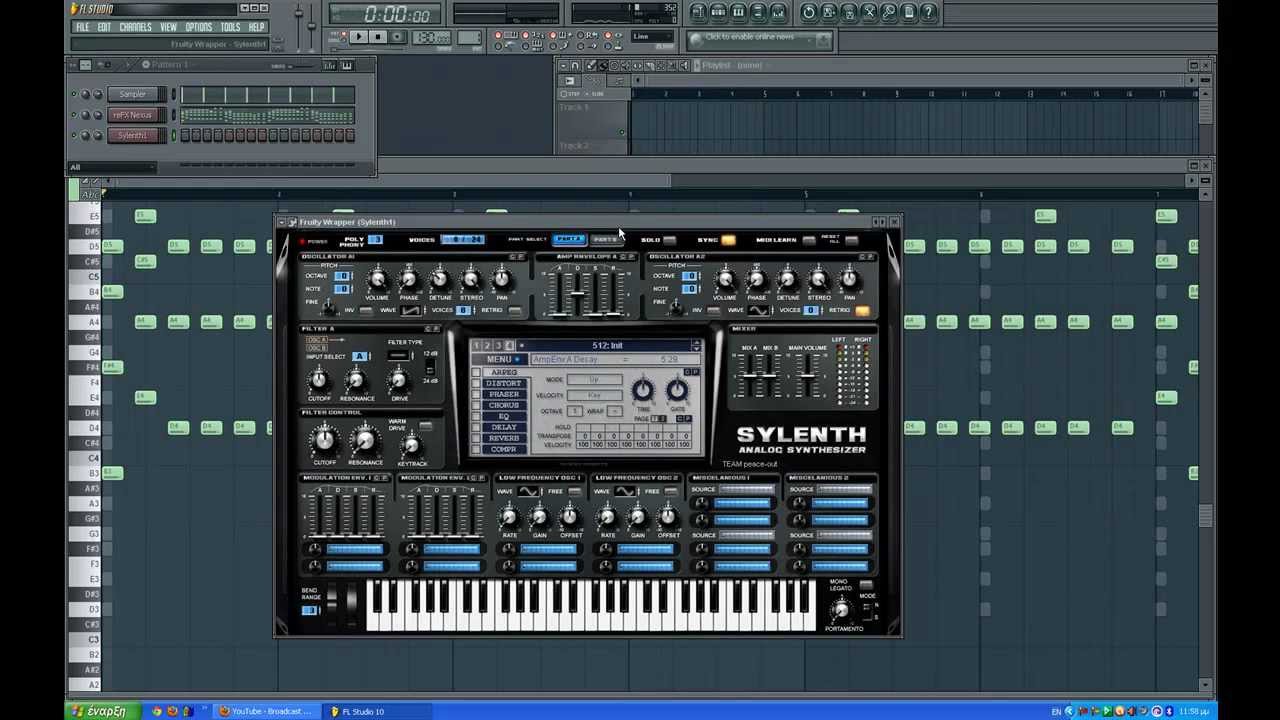
Task: Enable the PHASER effect checkbox
Action: pos(477,395)
